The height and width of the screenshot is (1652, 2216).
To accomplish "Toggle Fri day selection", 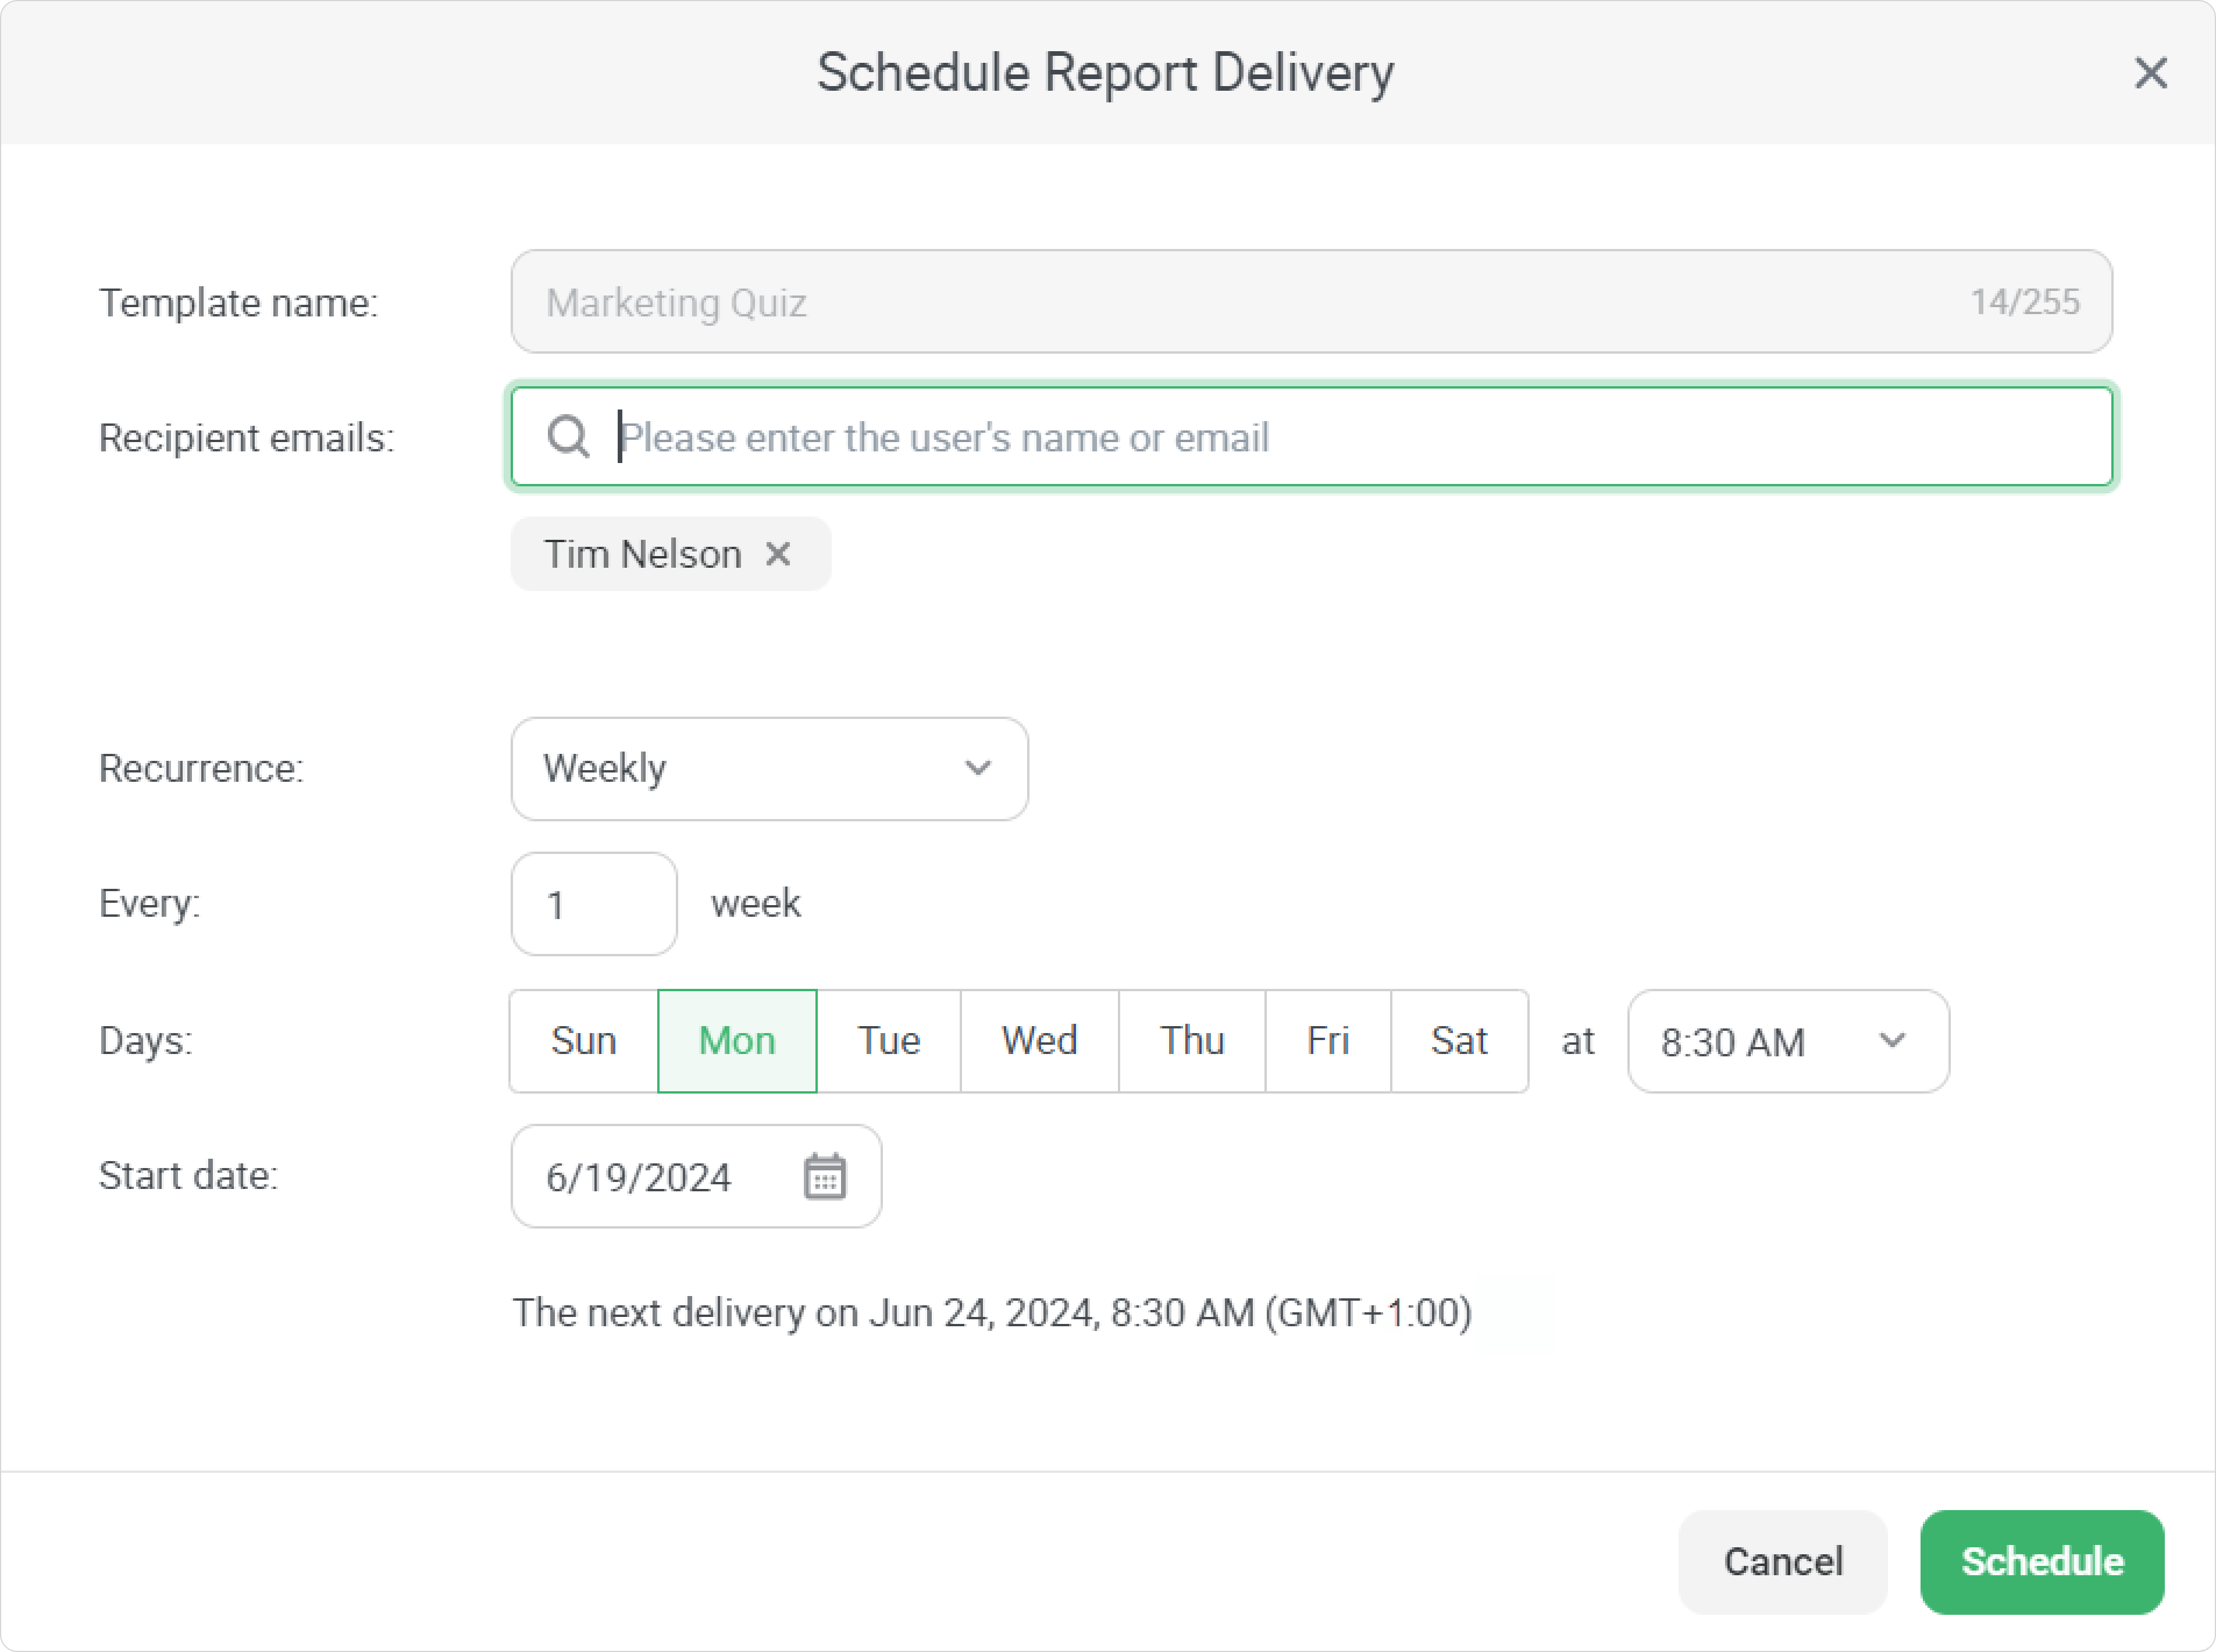I will 1327,1041.
